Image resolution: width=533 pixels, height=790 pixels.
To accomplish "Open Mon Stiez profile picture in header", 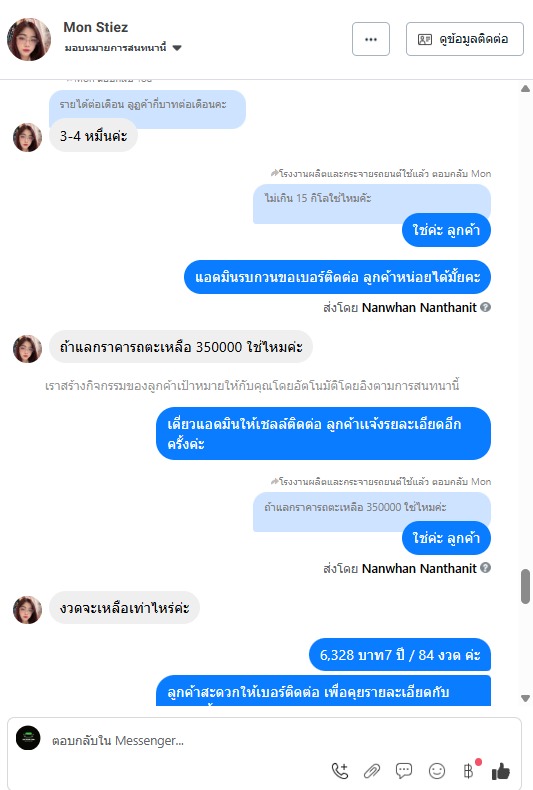I will coord(29,39).
